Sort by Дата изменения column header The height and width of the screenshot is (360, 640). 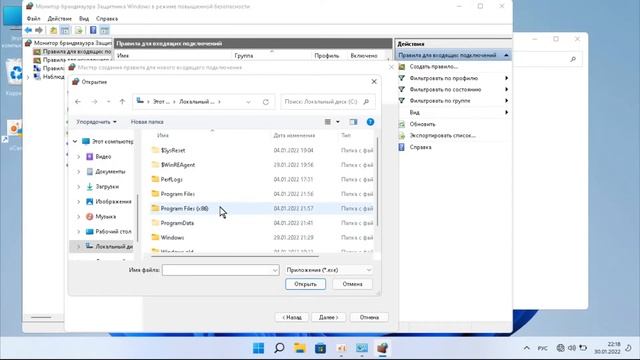tap(294, 135)
